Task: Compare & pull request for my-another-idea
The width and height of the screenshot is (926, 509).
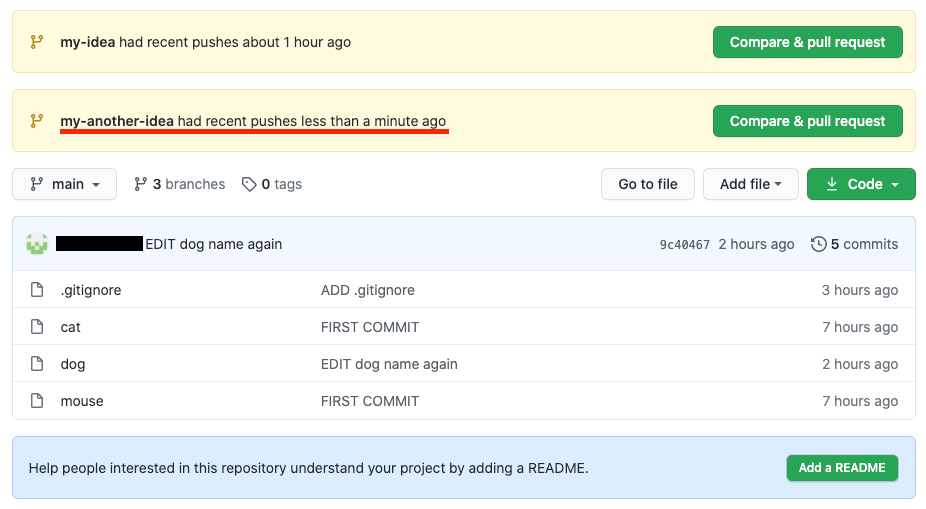Action: (807, 121)
